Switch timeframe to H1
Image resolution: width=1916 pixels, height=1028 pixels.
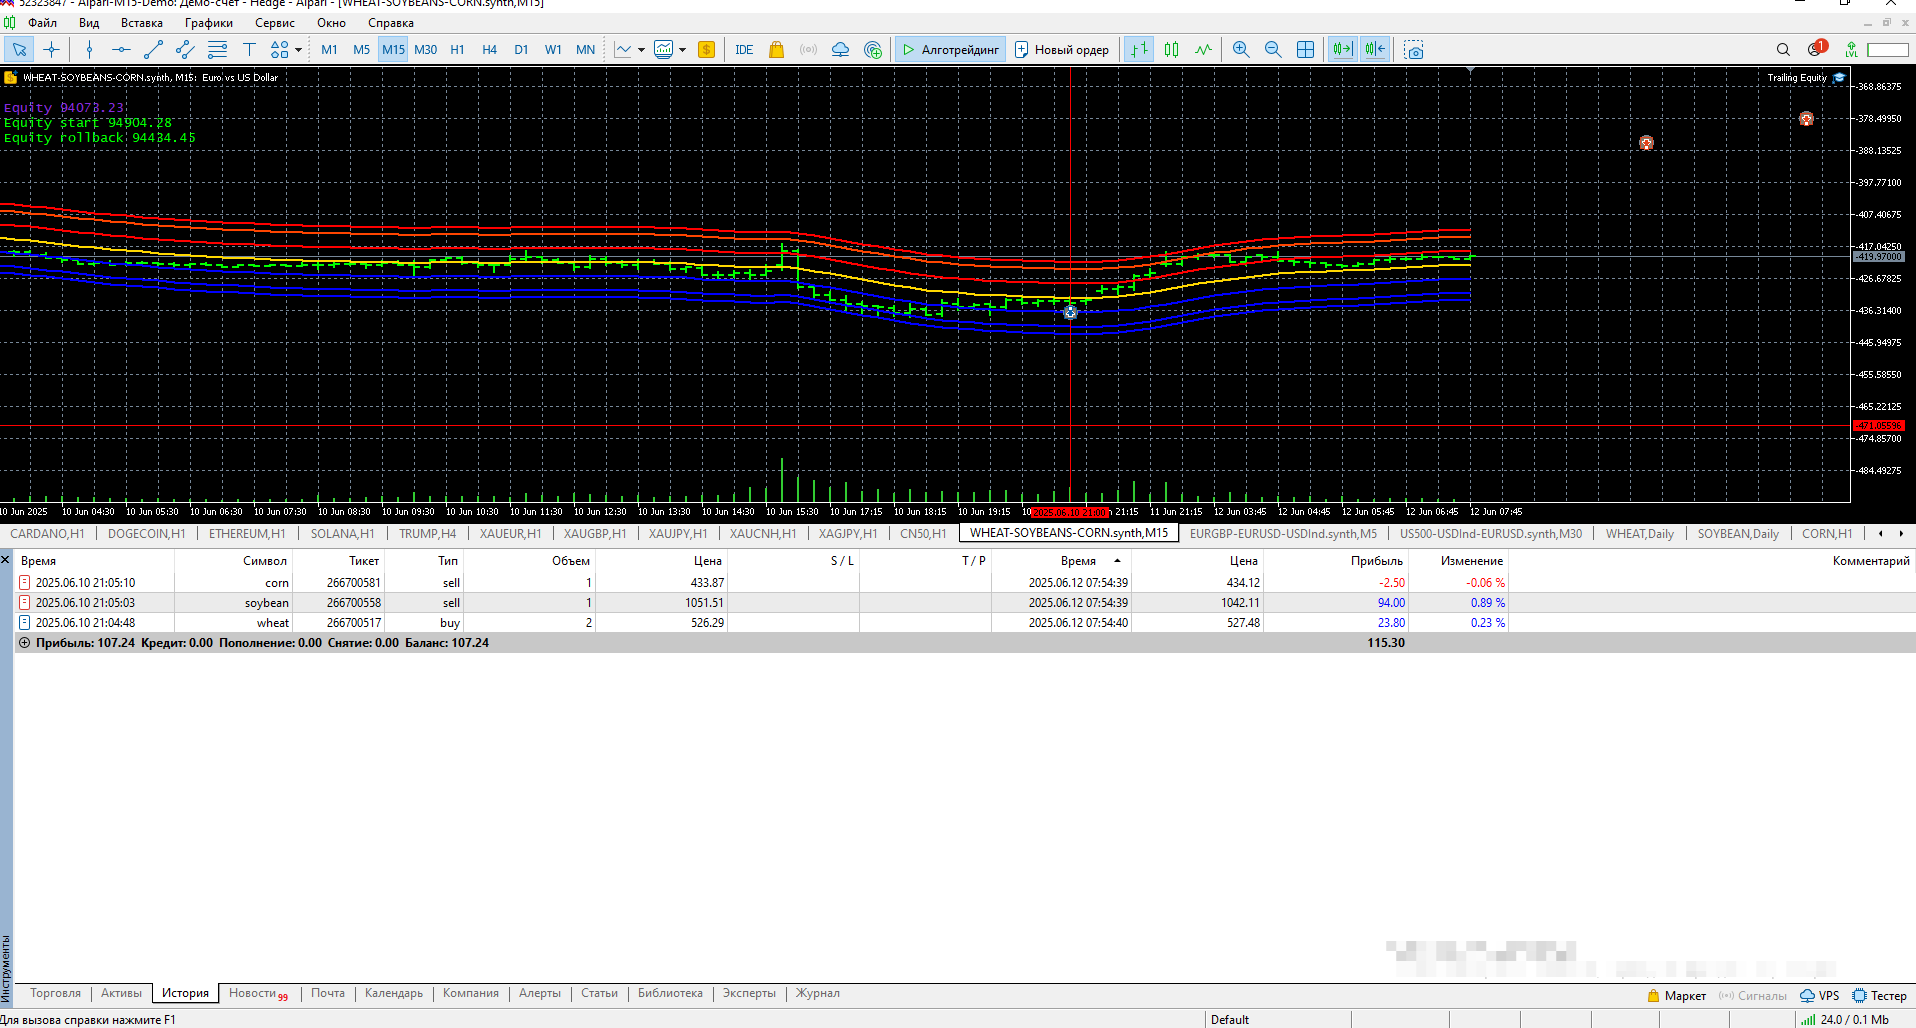point(457,49)
